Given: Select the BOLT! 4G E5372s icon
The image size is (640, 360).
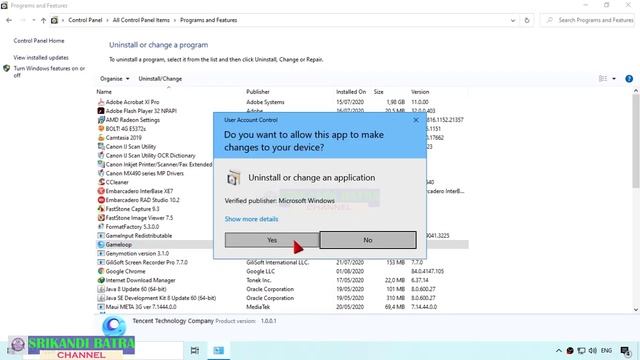Looking at the screenshot, I should (101, 129).
